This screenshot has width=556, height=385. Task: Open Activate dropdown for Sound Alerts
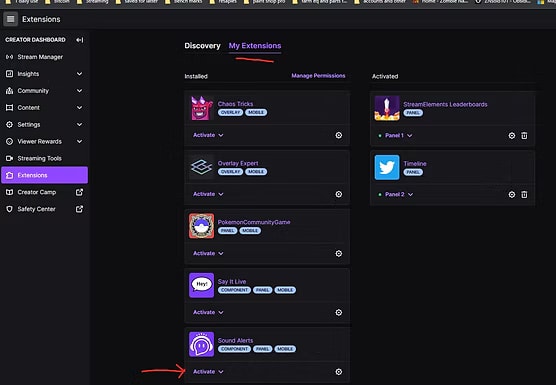(208, 372)
